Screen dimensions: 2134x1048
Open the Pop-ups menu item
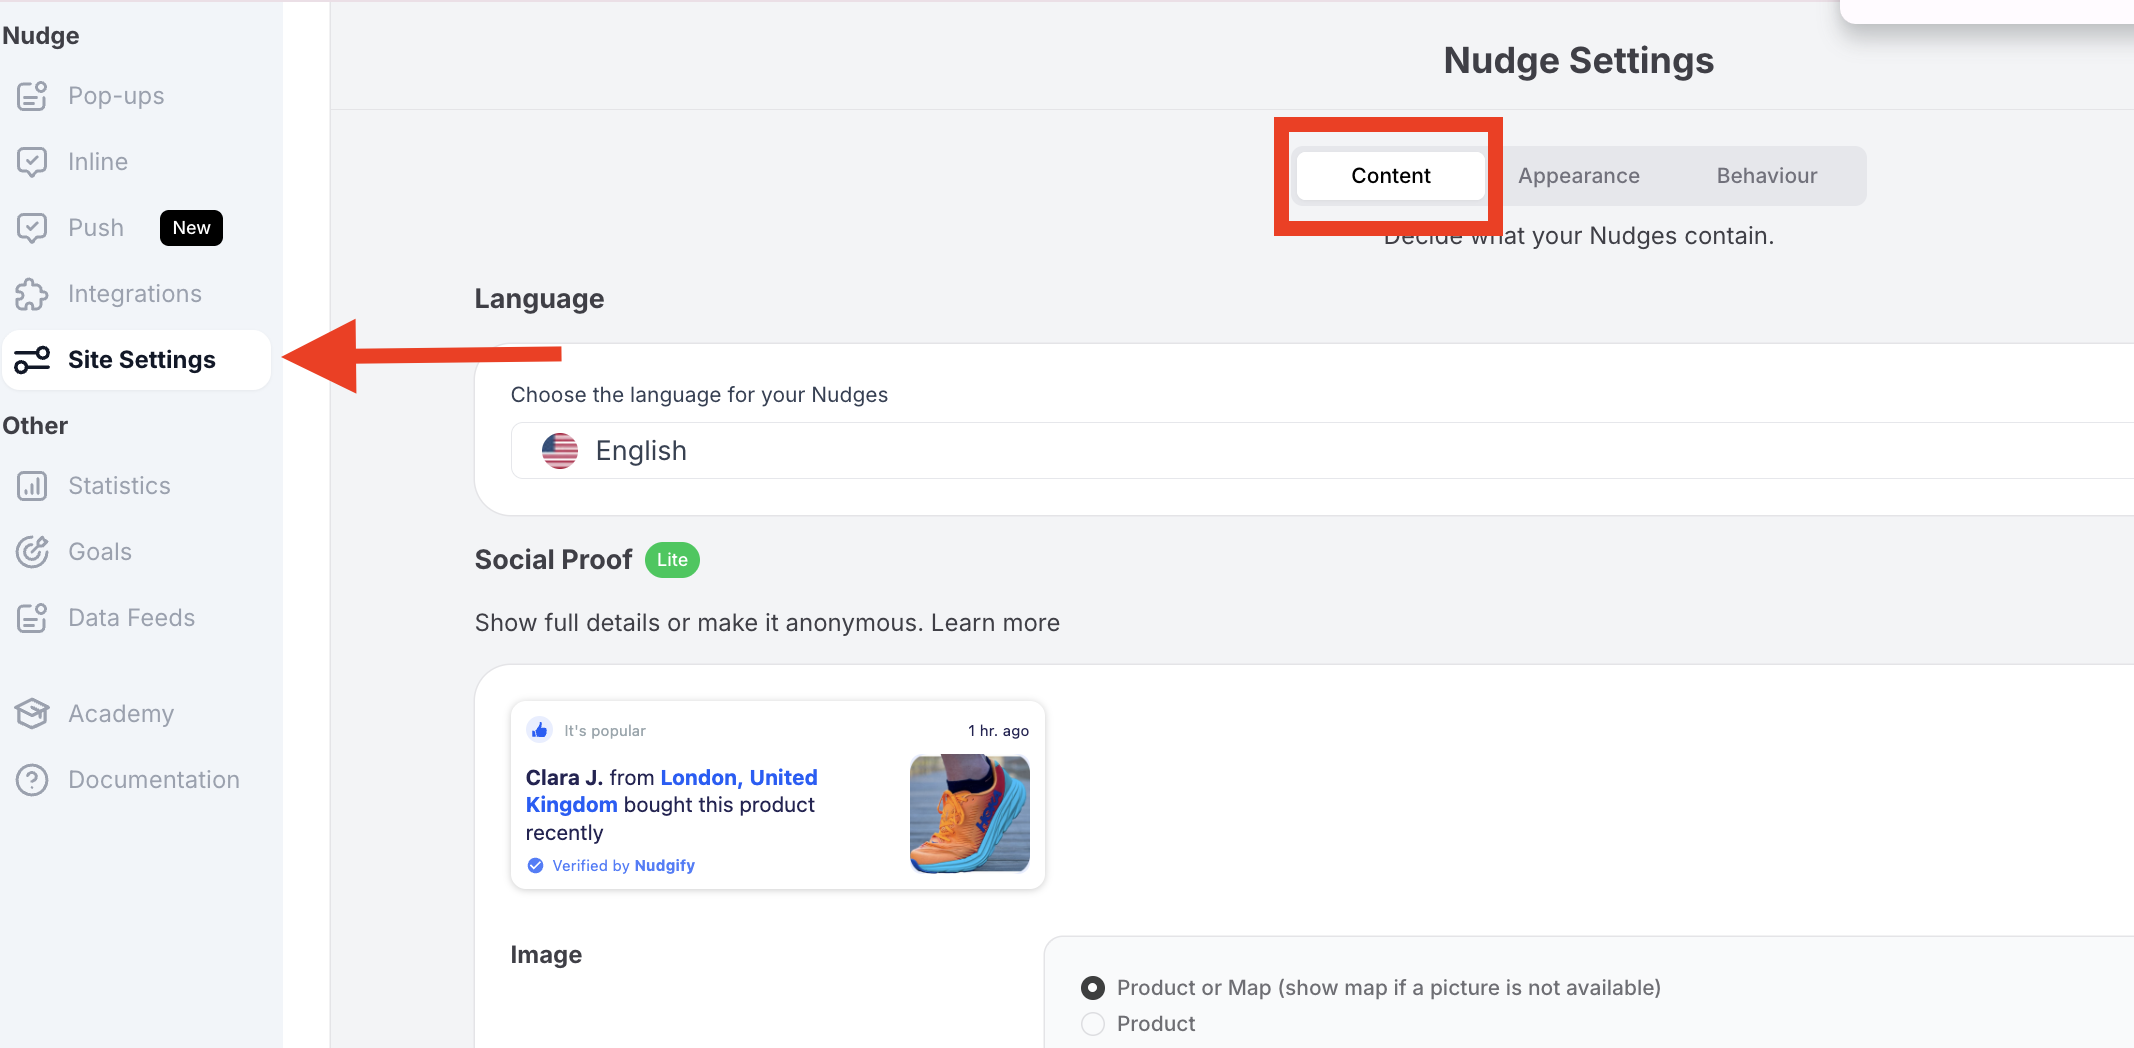pyautogui.click(x=117, y=96)
